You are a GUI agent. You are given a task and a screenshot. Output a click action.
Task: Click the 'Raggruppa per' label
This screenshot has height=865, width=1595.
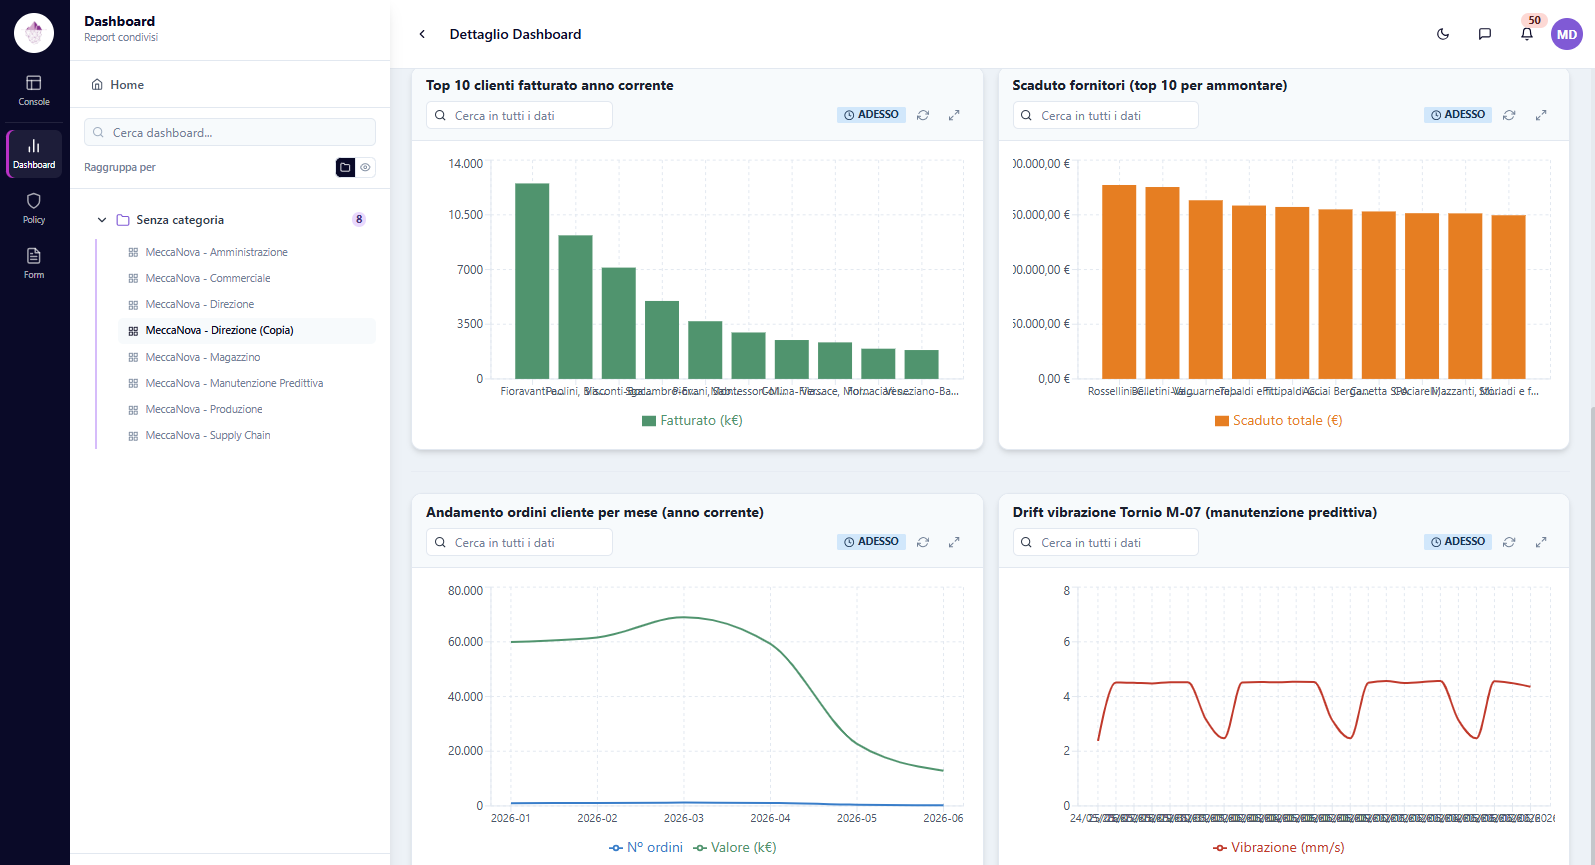(120, 167)
